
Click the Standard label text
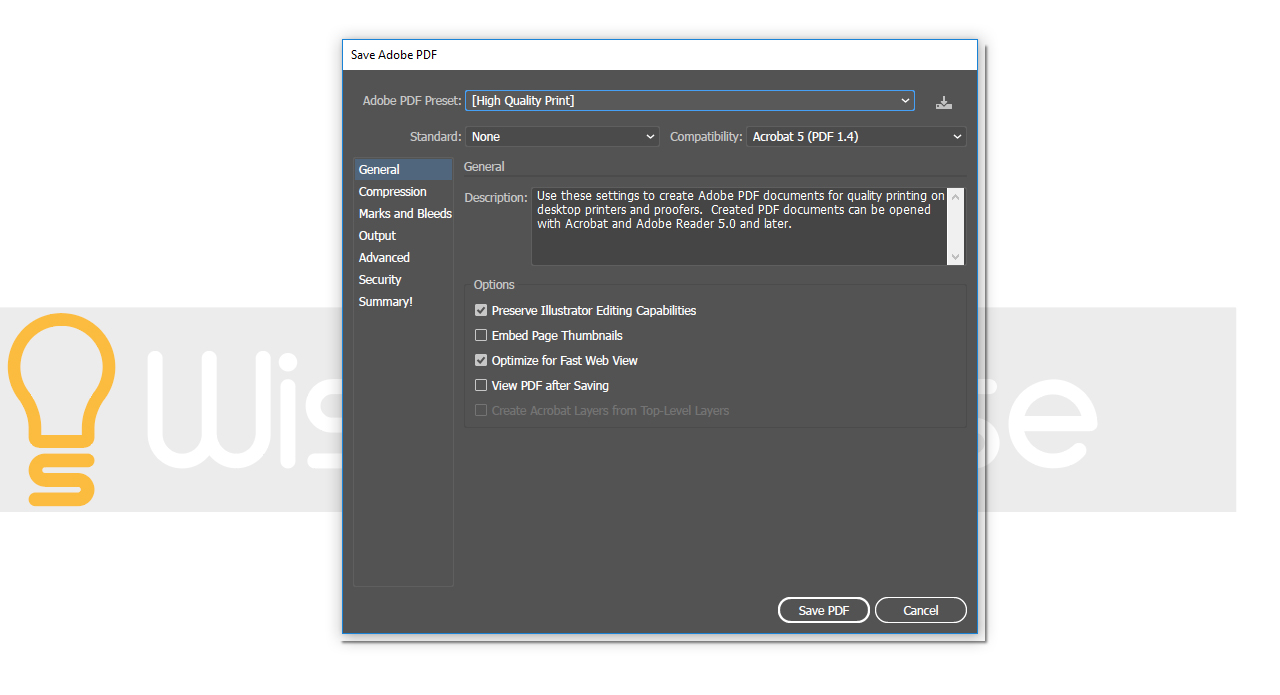tap(436, 137)
